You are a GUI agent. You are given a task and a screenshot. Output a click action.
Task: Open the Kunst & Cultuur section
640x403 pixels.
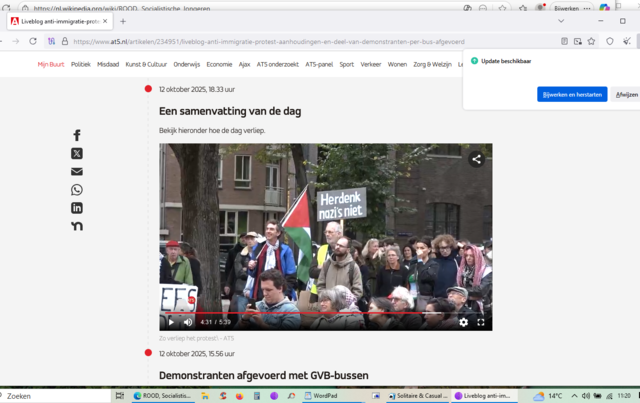click(x=146, y=64)
